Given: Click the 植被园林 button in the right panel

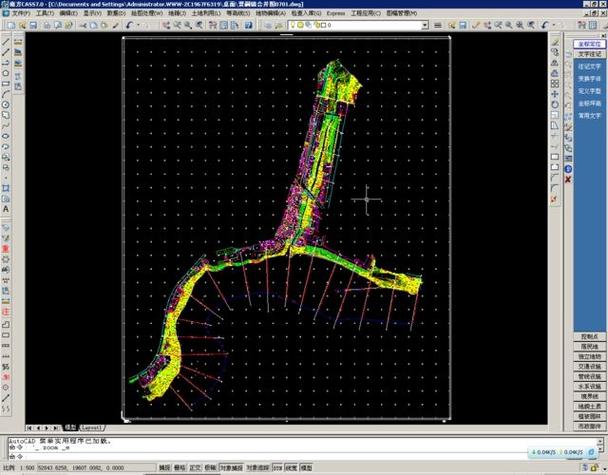Looking at the screenshot, I should coord(589,416).
